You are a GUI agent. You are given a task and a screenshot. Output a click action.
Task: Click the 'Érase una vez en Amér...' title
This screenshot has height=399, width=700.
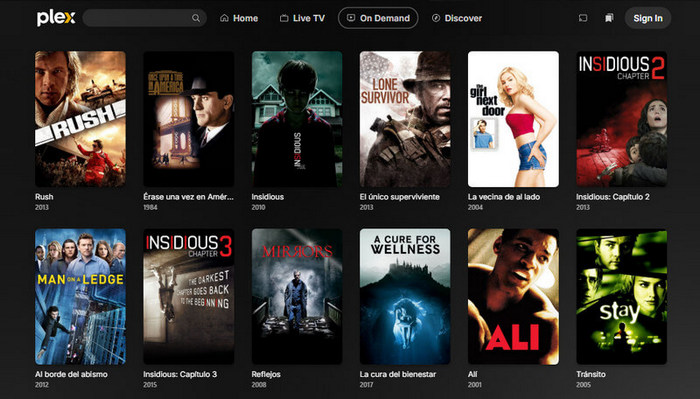coord(188,197)
